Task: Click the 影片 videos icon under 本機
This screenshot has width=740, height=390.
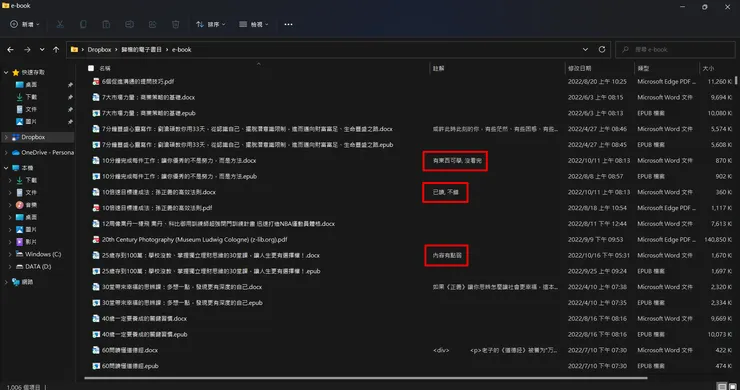Action: (x=19, y=242)
